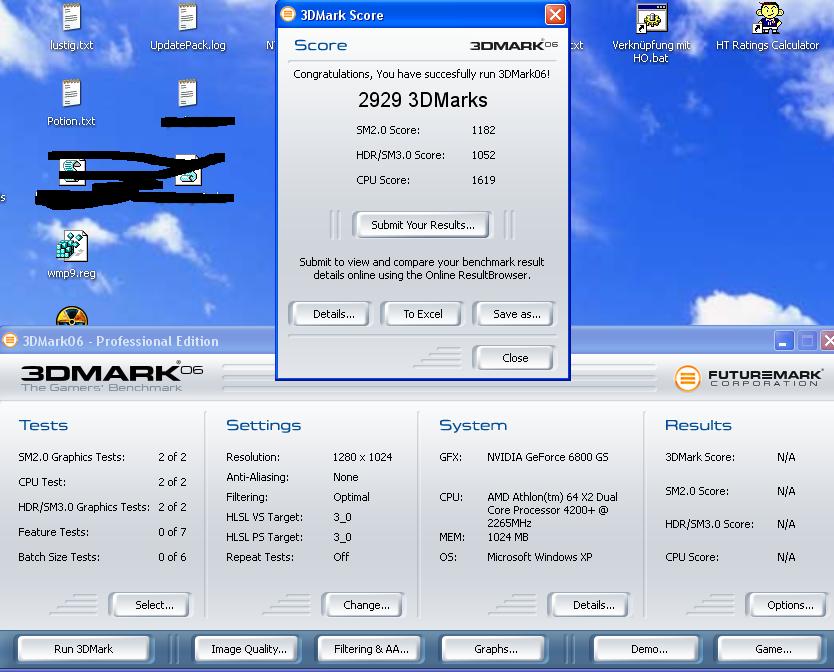Export results with To Excel button
The image size is (834, 672).
click(423, 314)
